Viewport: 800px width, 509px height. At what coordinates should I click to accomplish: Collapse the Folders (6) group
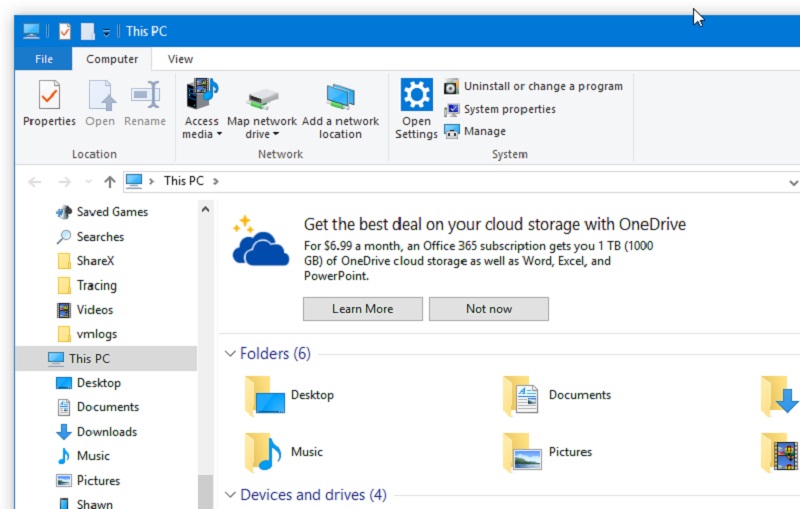(x=230, y=353)
